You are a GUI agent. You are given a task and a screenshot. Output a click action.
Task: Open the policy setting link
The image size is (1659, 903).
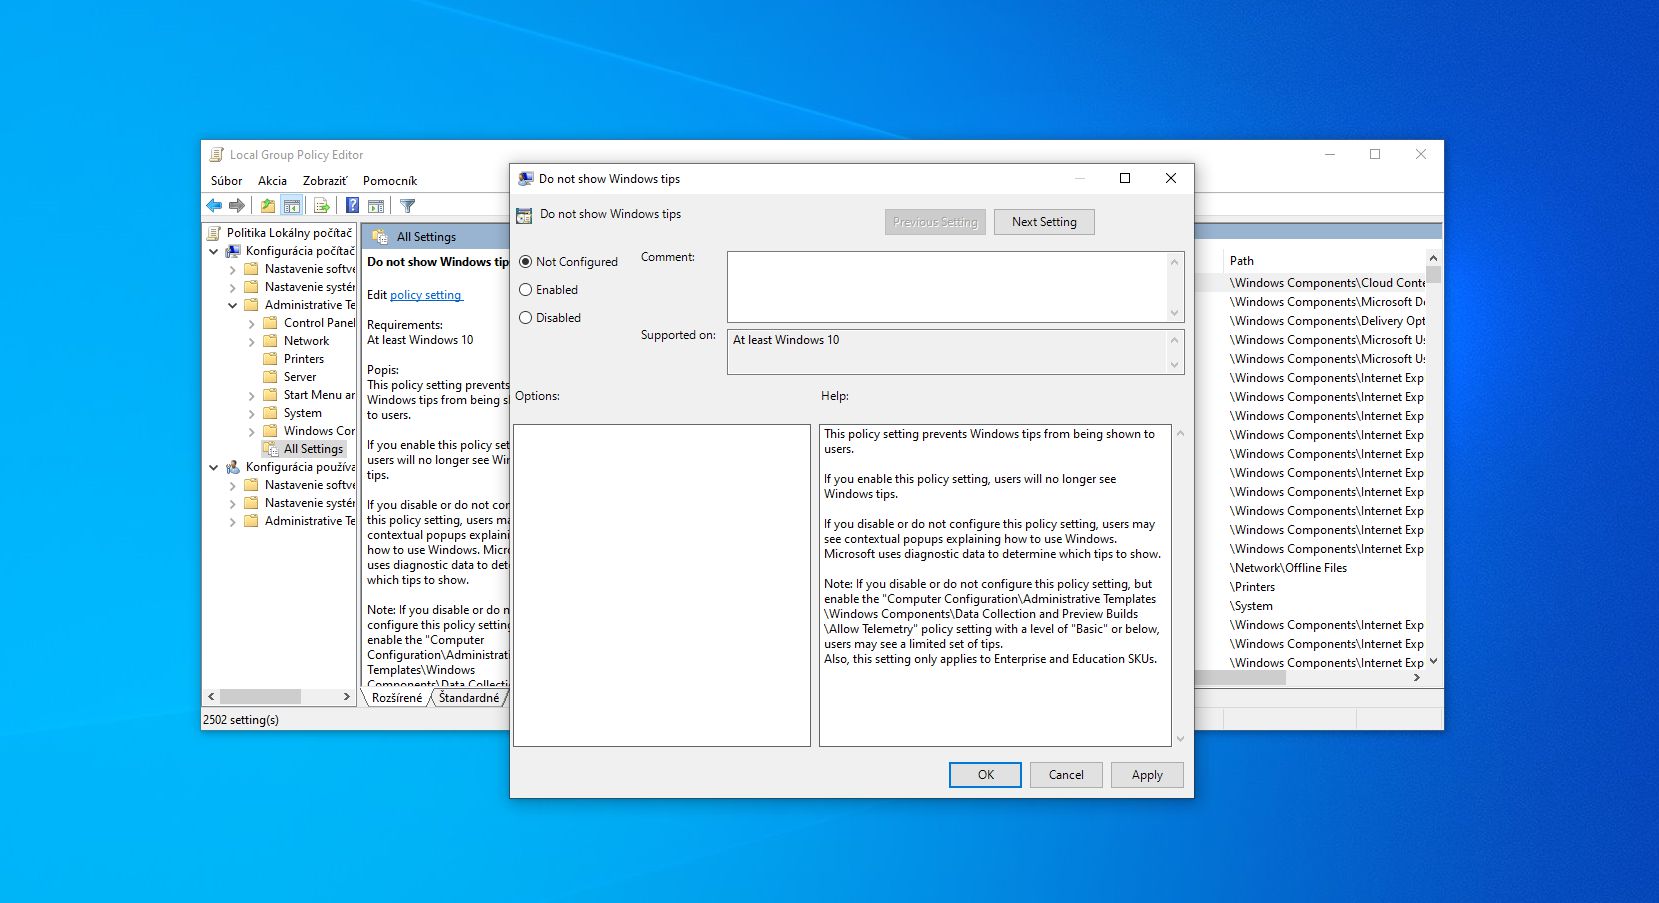point(426,295)
